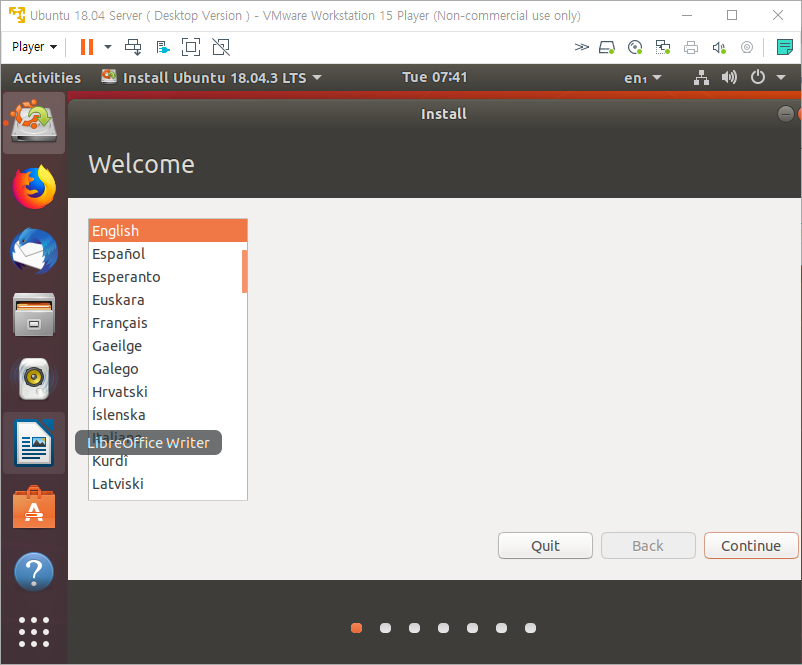This screenshot has height=665, width=802.
Task: Select Kurdî in the language list
Action: [x=167, y=461]
